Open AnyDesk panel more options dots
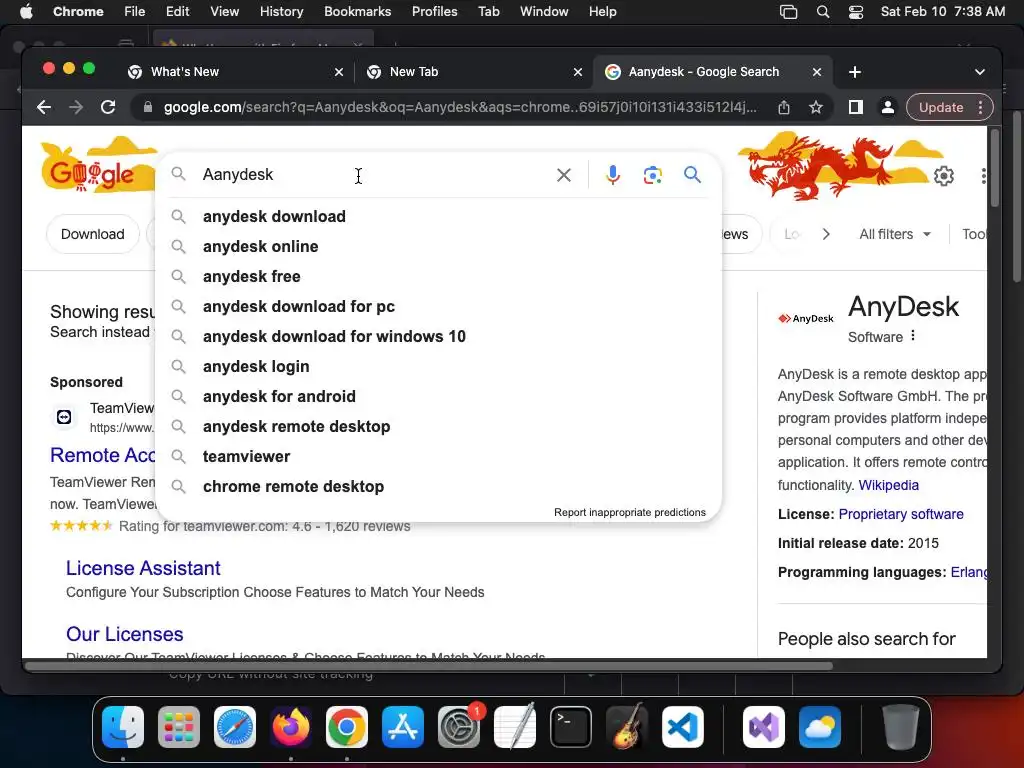The image size is (1024, 768). (x=913, y=336)
